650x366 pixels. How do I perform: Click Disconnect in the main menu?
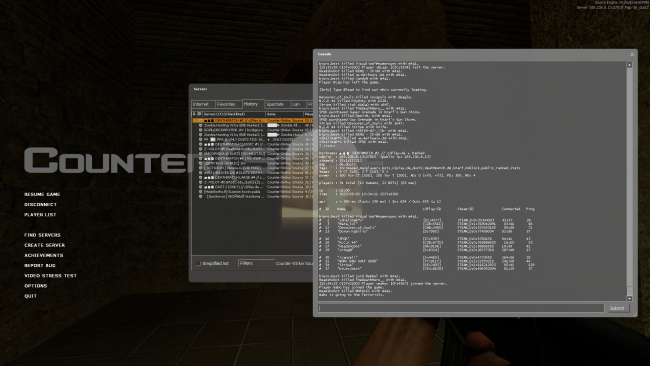tap(40, 205)
